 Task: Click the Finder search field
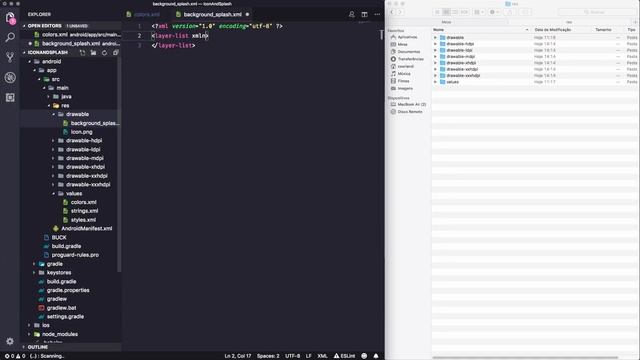point(597,12)
